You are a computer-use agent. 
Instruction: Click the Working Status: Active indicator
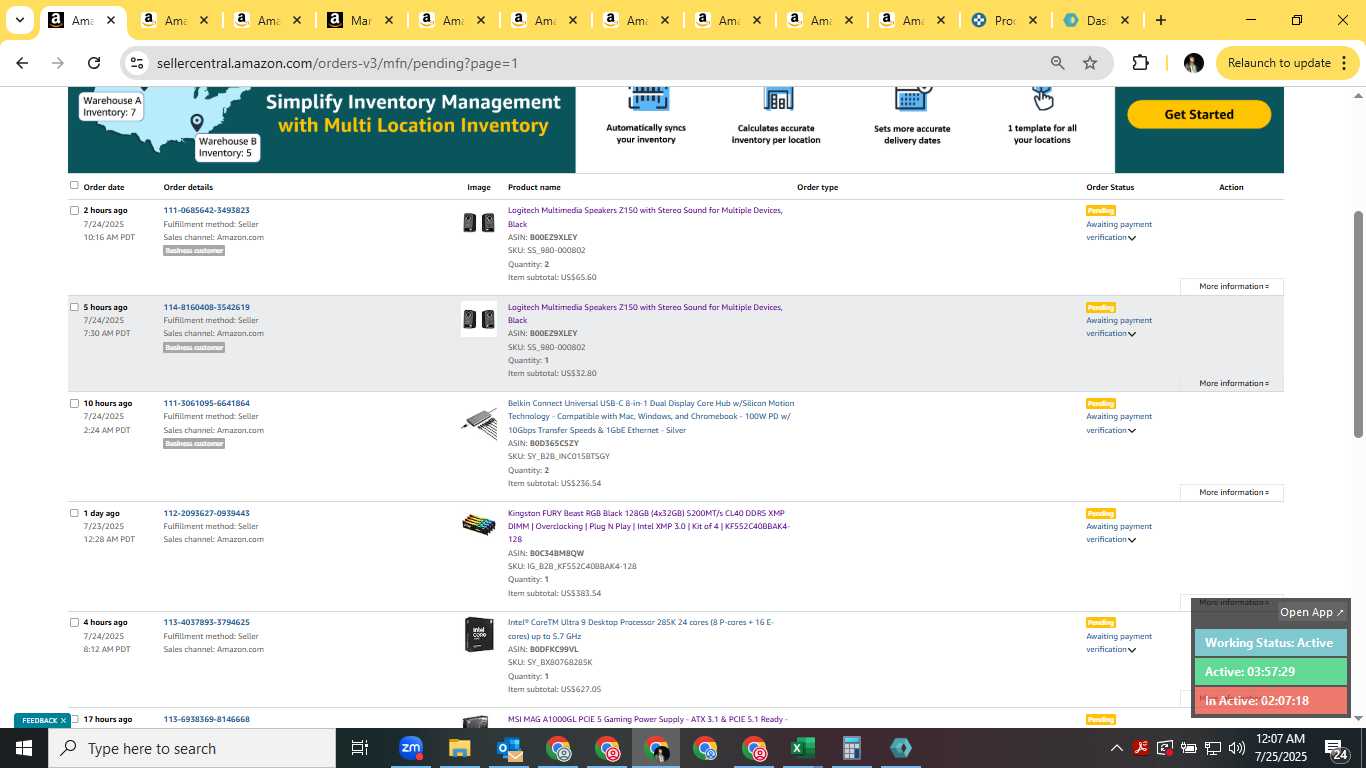point(1271,643)
